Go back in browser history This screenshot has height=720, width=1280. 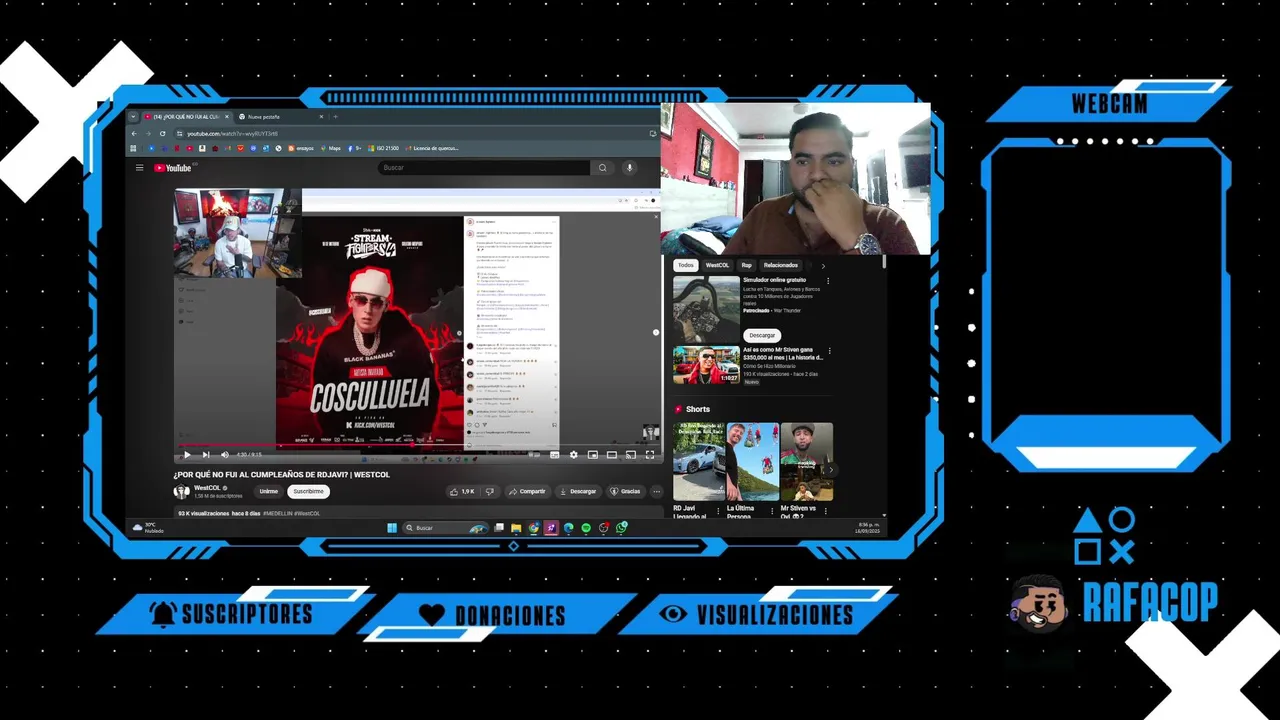point(134,133)
